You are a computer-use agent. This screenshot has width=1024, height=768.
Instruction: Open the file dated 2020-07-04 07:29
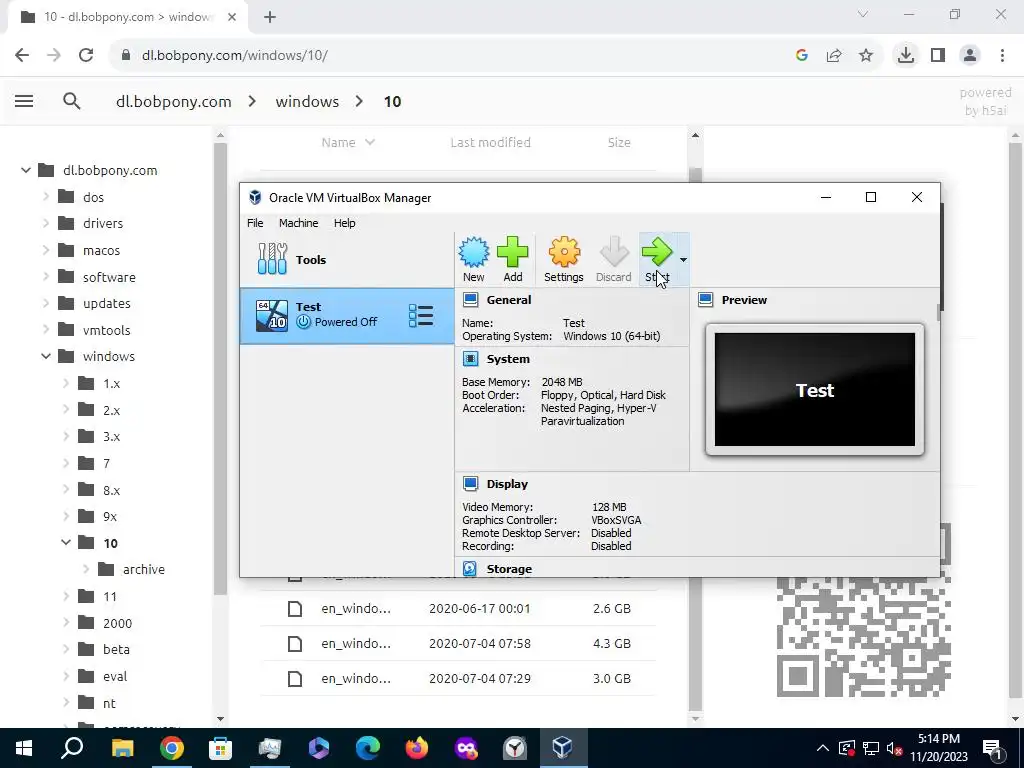coord(458,679)
